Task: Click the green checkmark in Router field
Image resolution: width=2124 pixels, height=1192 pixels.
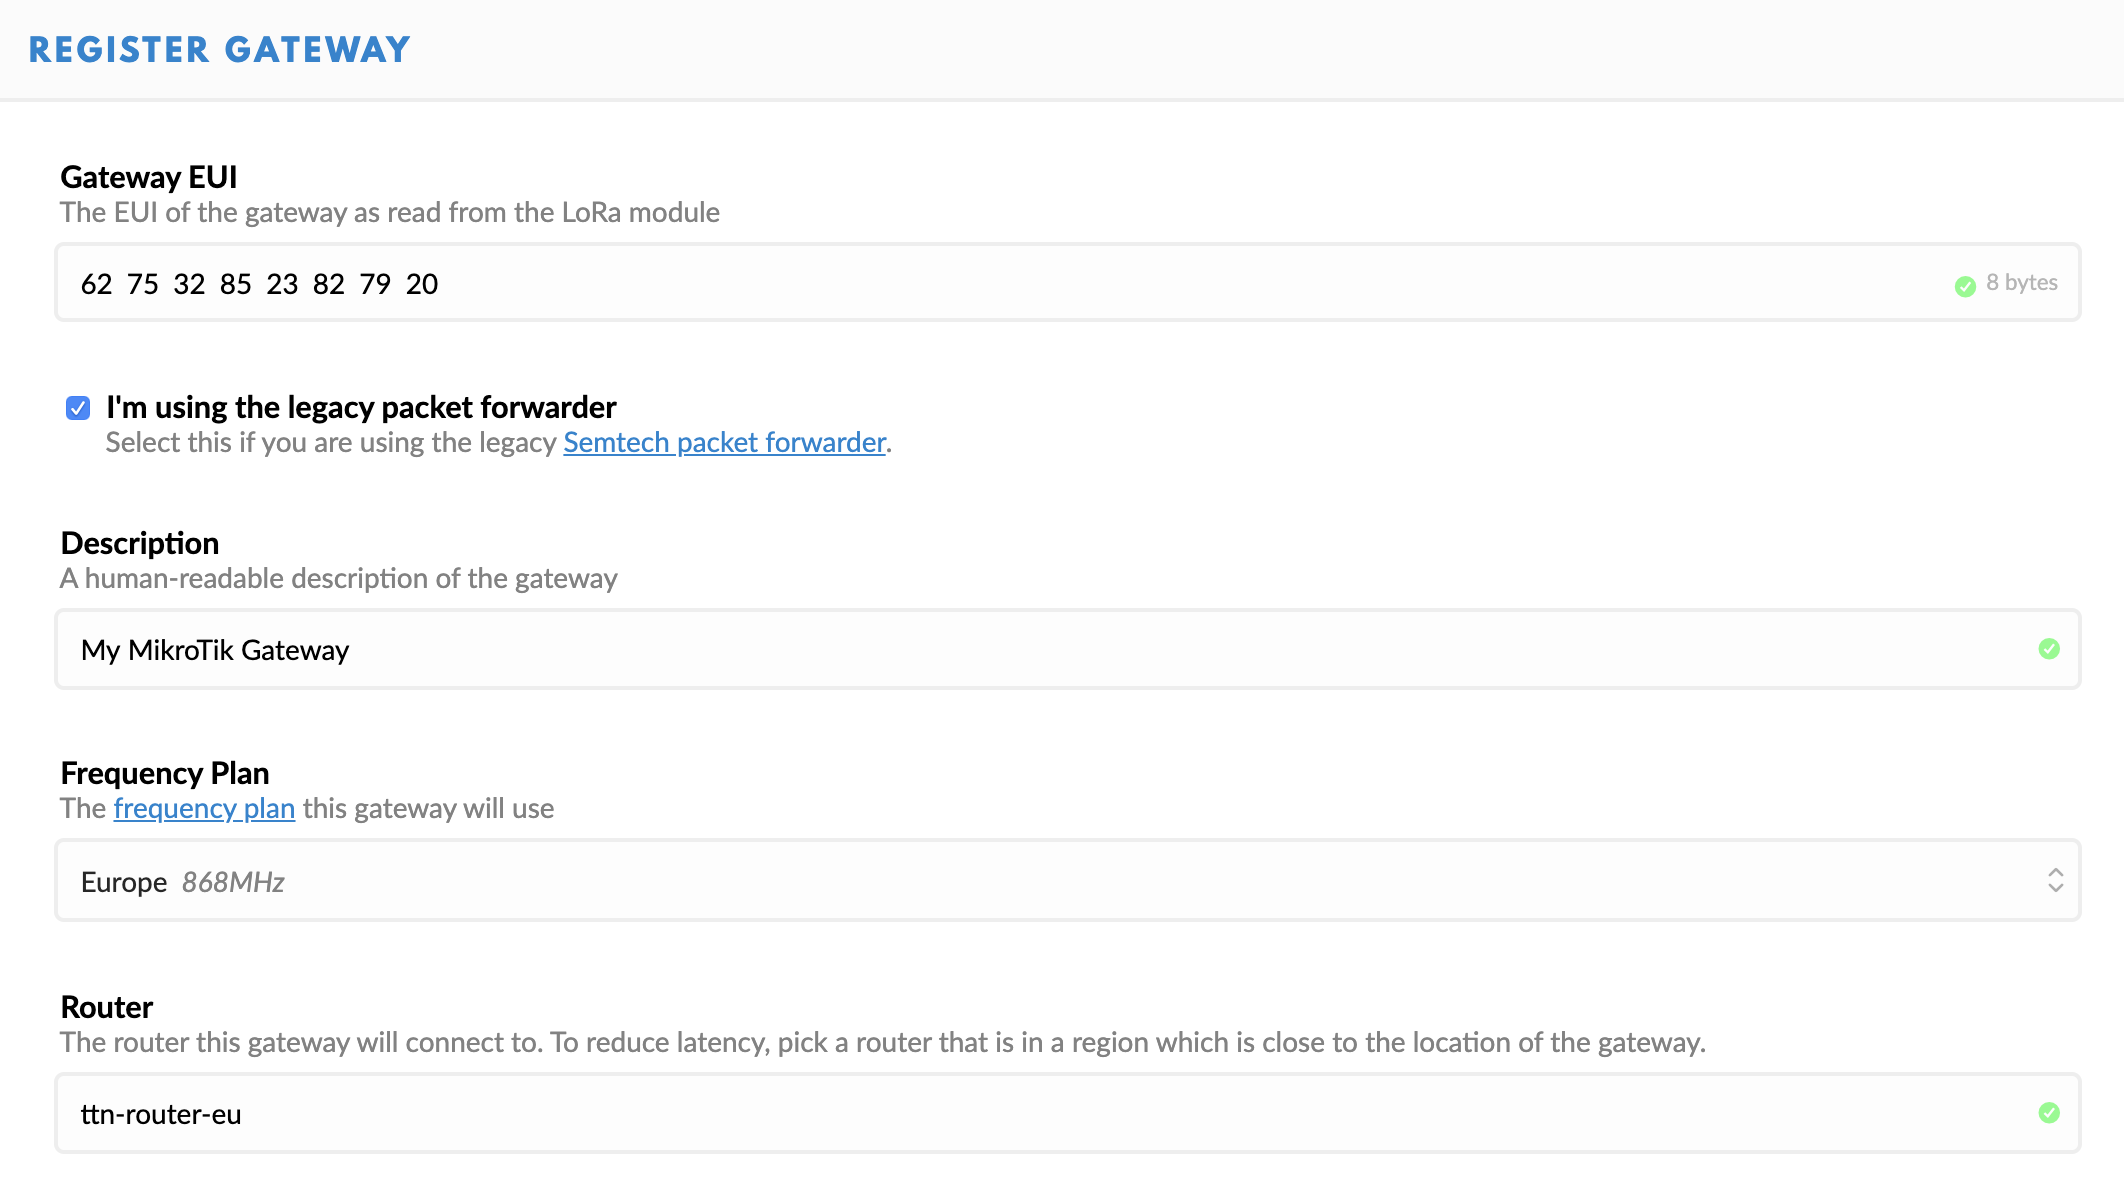Action: 2049,1113
